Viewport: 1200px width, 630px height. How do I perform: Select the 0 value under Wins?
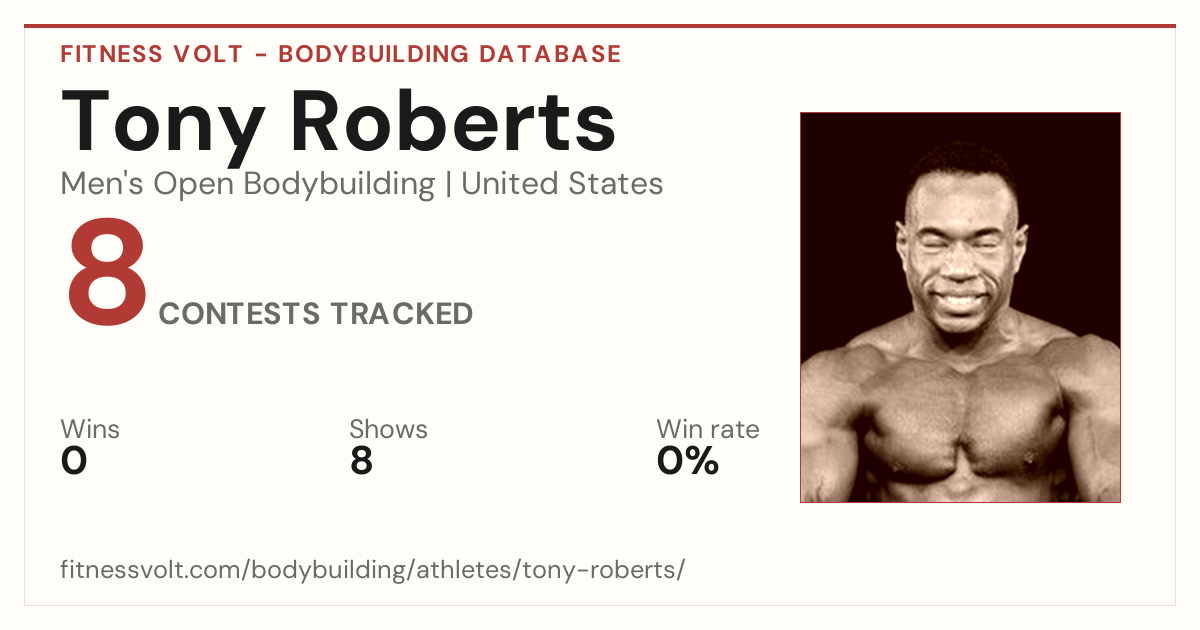pos(74,461)
